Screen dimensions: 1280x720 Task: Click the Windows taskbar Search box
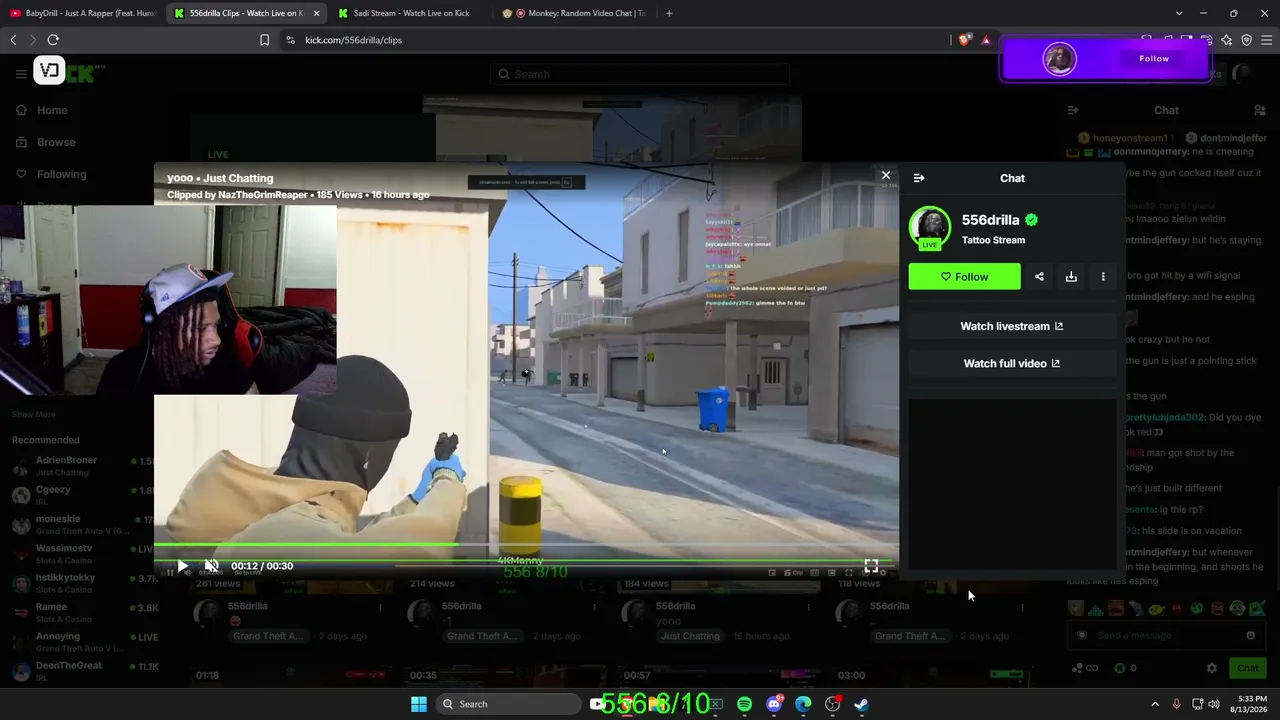510,704
